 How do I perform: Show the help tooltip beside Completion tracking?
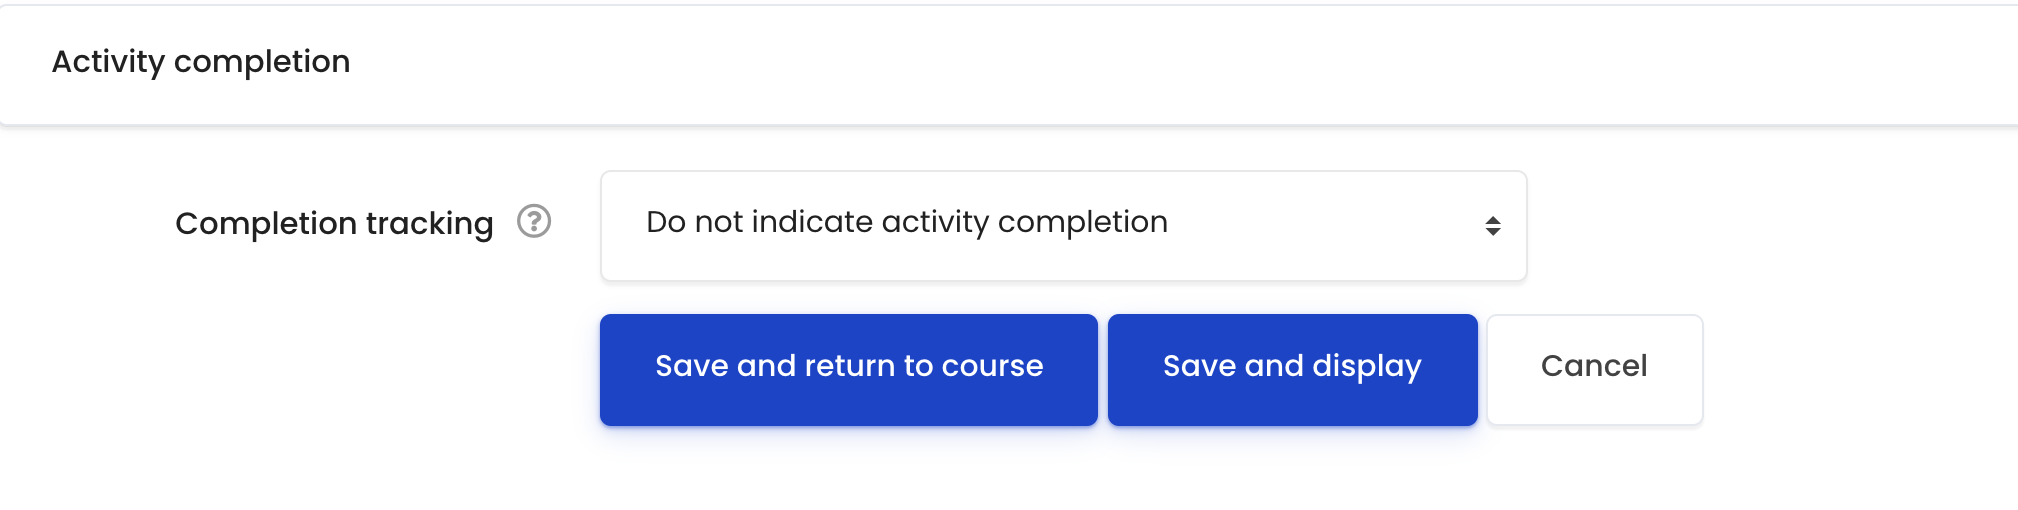534,221
